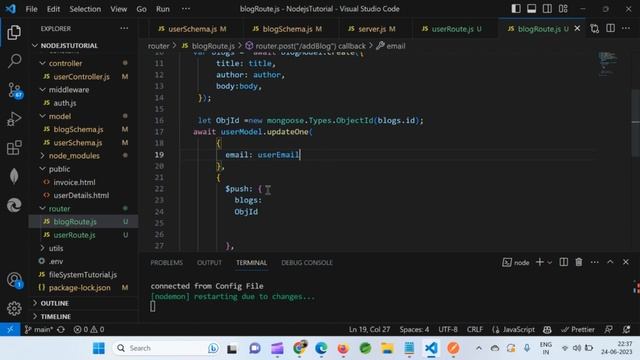Switch to DEBUG CONSOLE panel tab
640x360 pixels.
pyautogui.click(x=307, y=262)
